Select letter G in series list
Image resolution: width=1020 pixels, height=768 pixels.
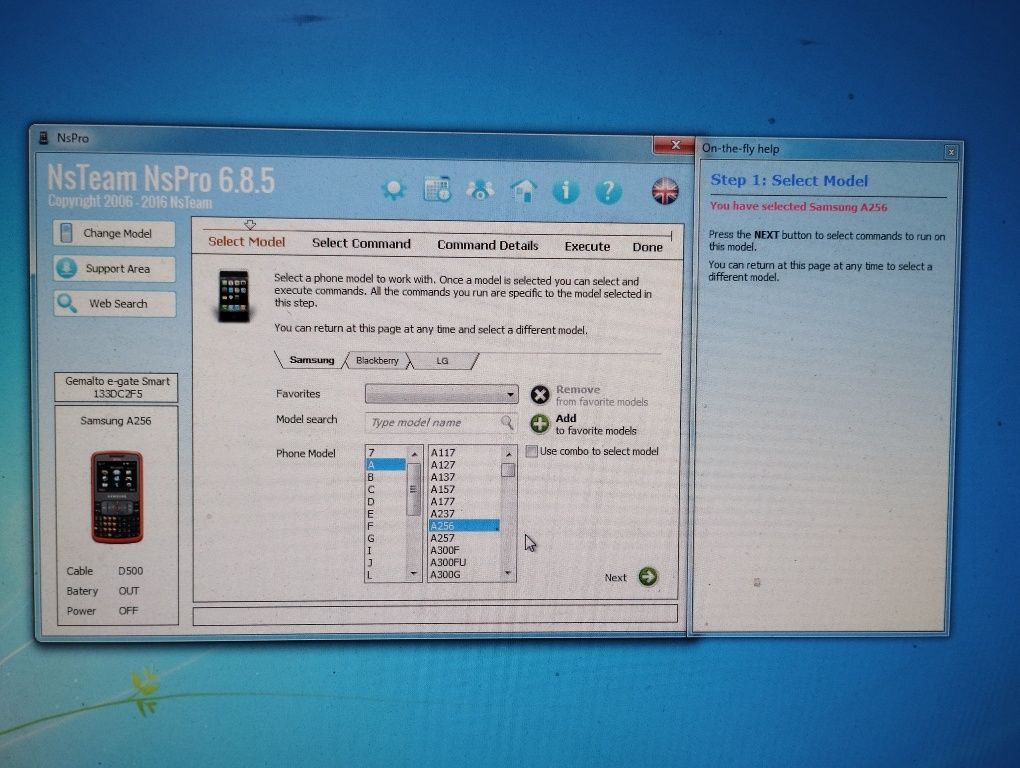pos(386,538)
